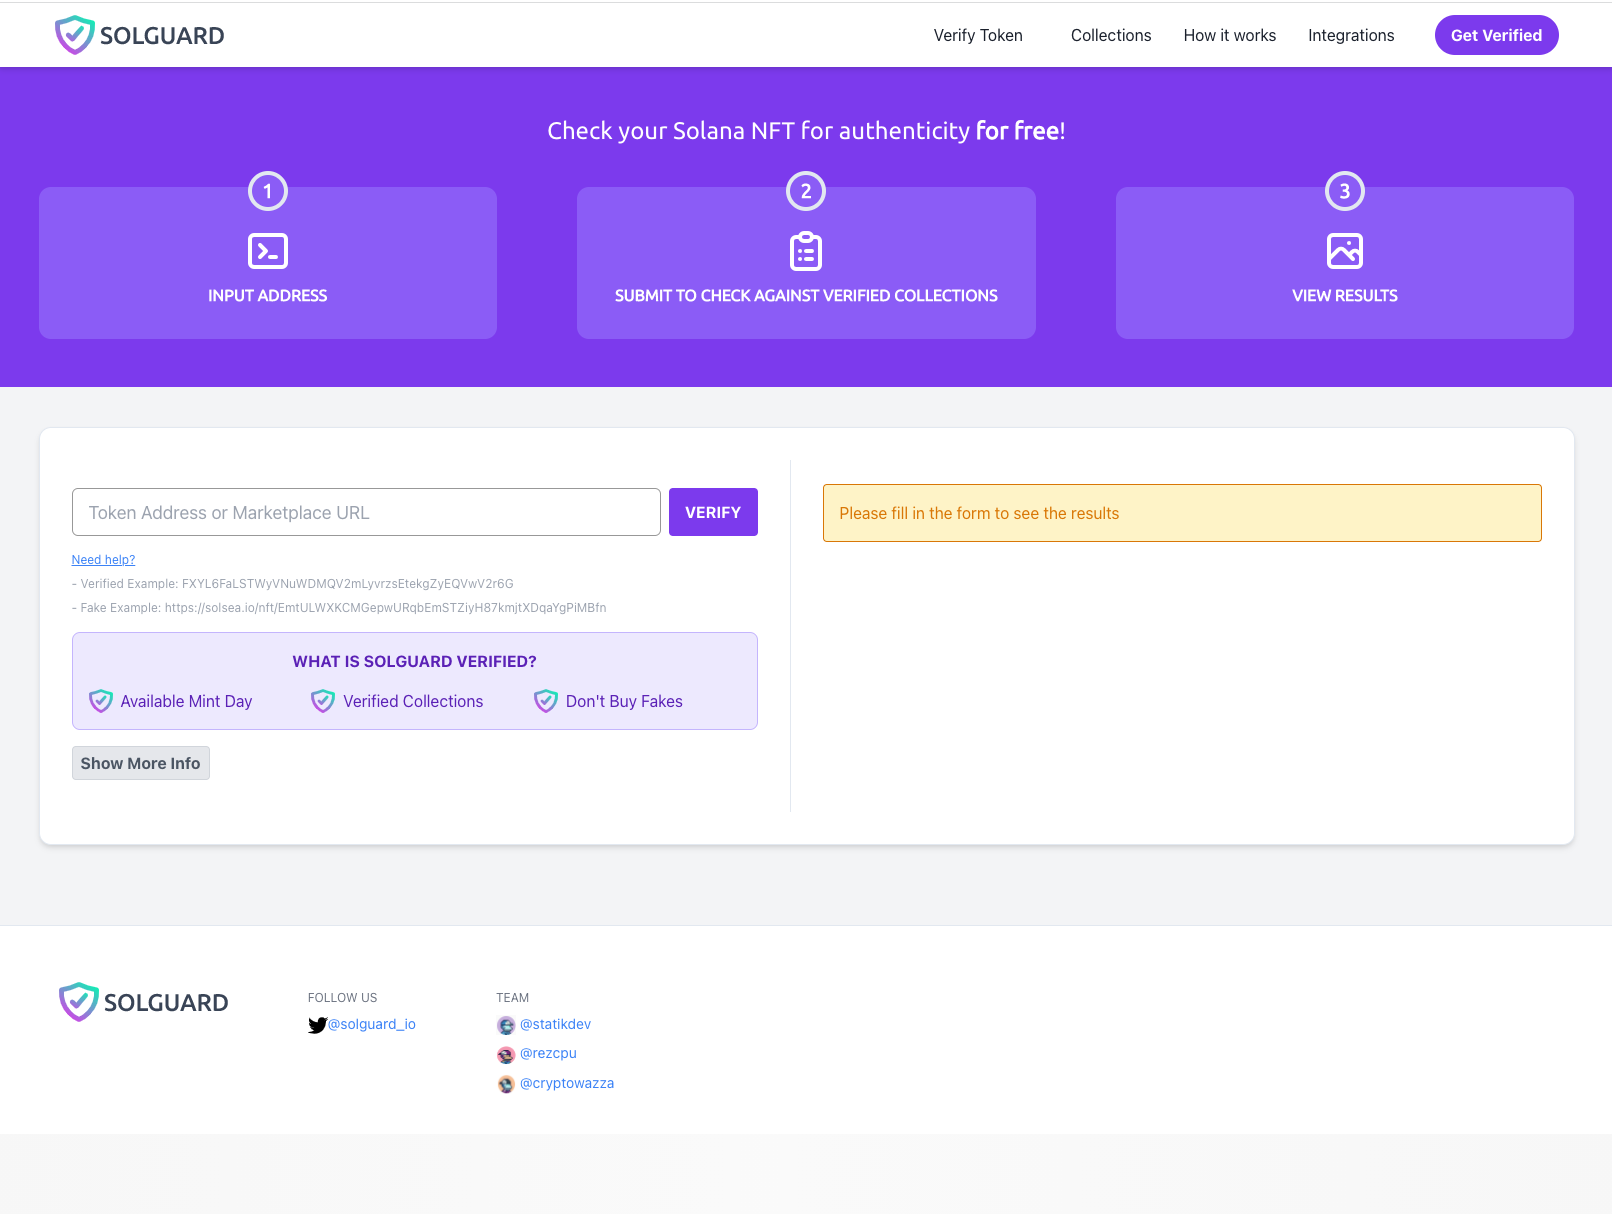1612x1214 pixels.
Task: Focus the Token Address or Marketplace URL field
Action: pyautogui.click(x=366, y=512)
